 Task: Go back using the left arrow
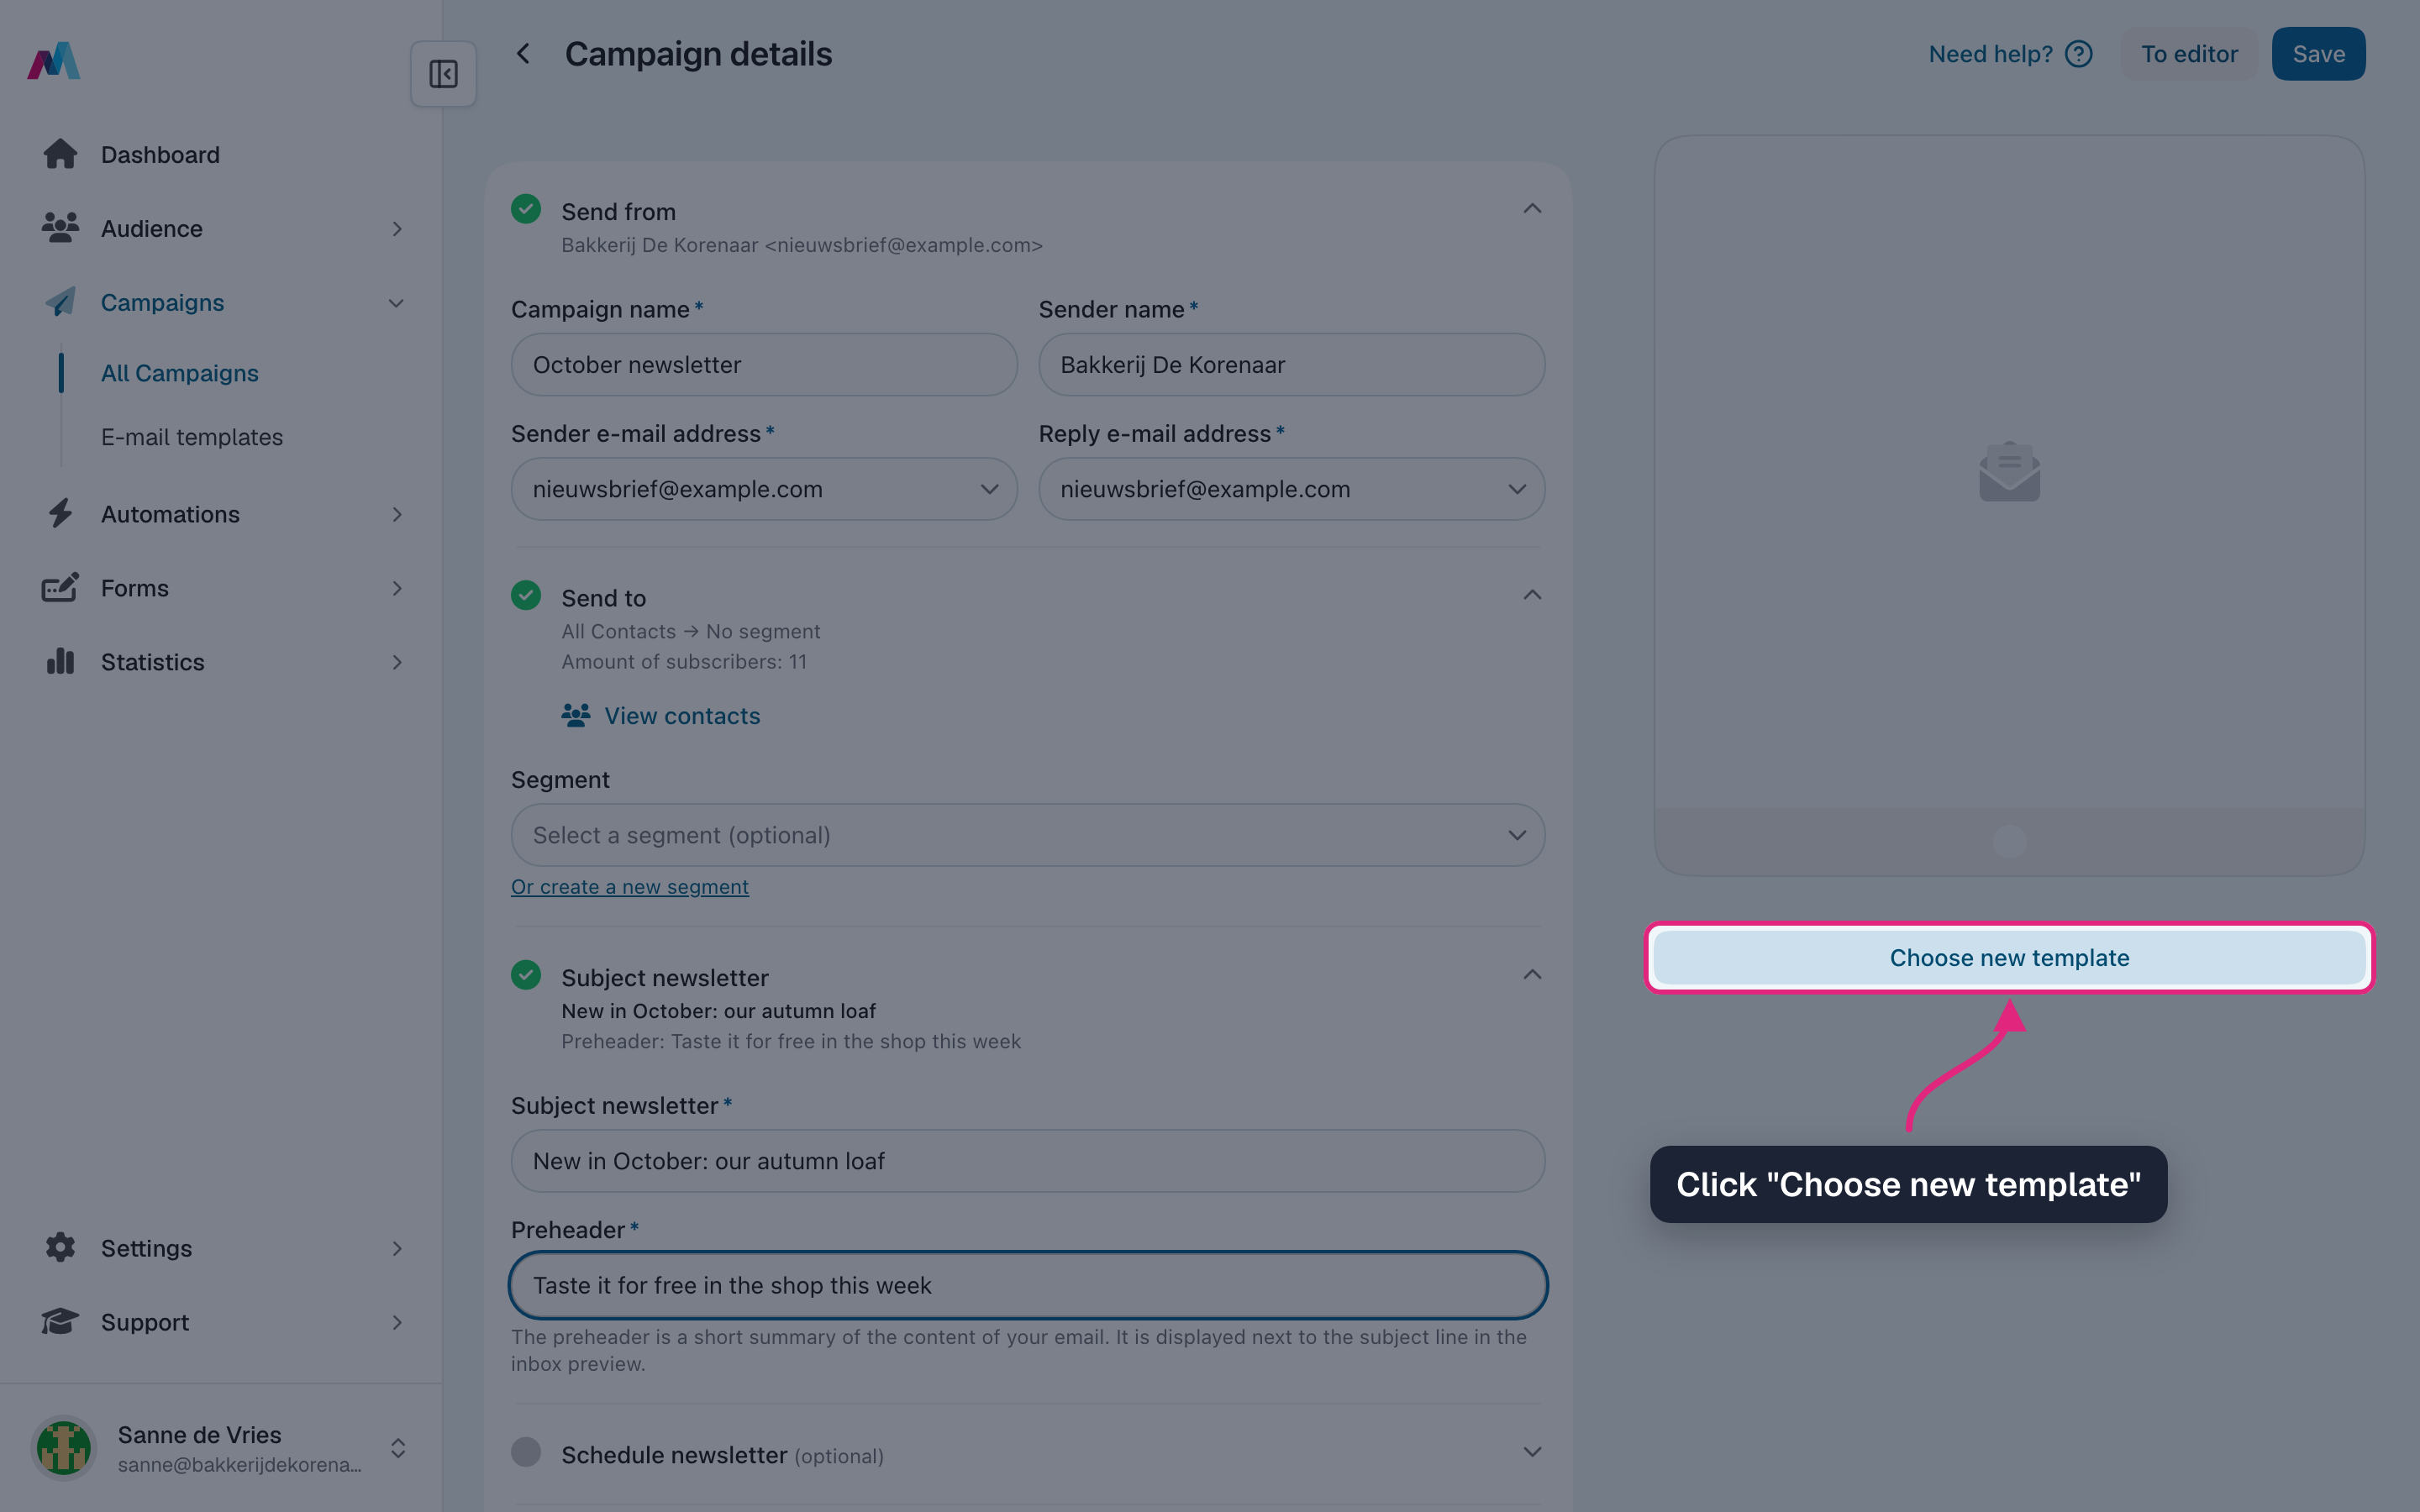tap(523, 54)
